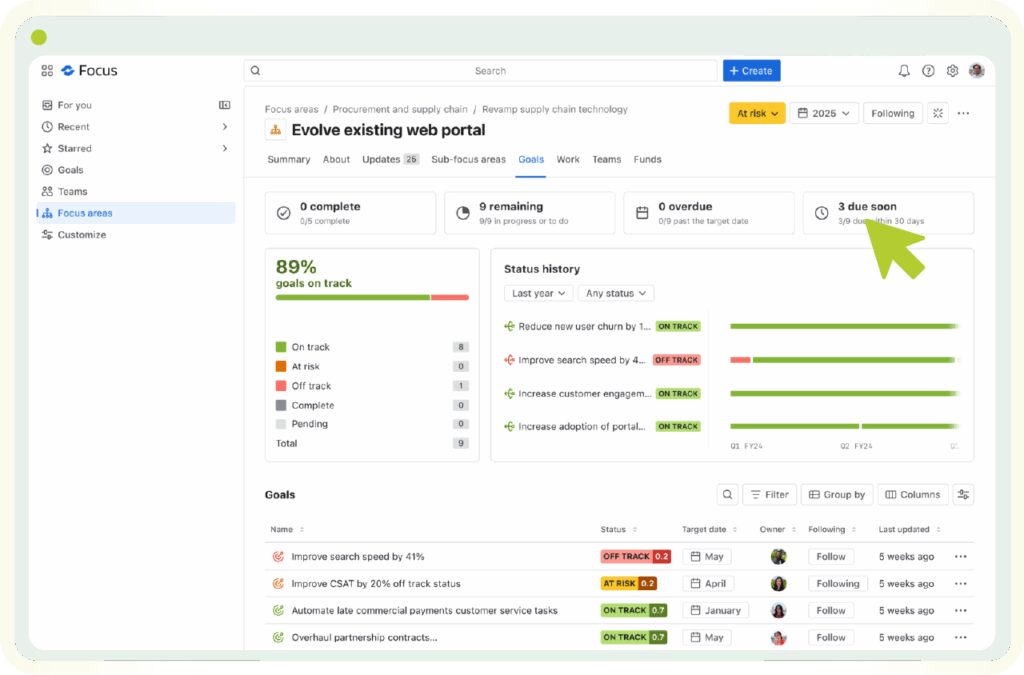
Task: Click the OFF TRACK 0.2 status badge
Action: point(635,557)
